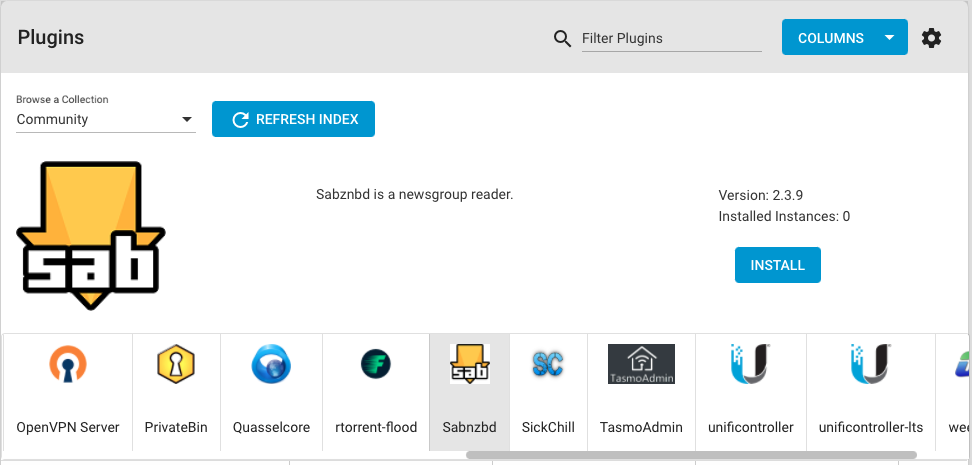Open the Browse a Collection dropdown
972x465 pixels.
point(105,119)
